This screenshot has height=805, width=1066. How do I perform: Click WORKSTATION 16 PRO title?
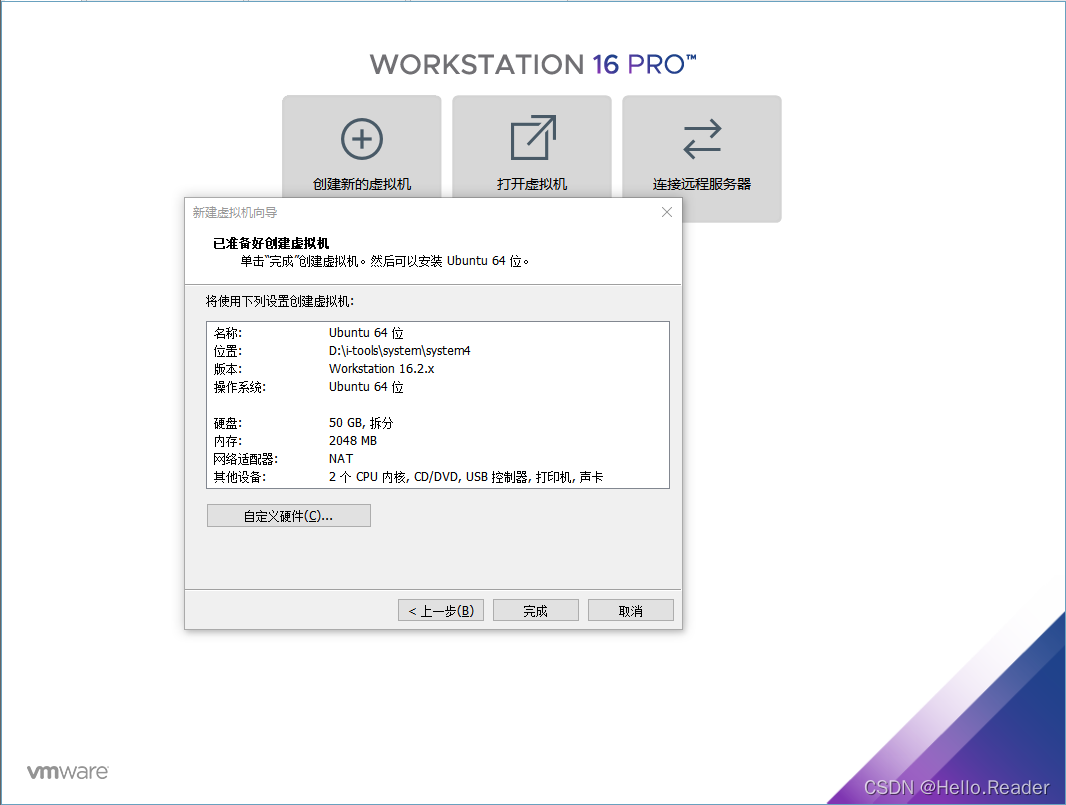(x=533, y=65)
